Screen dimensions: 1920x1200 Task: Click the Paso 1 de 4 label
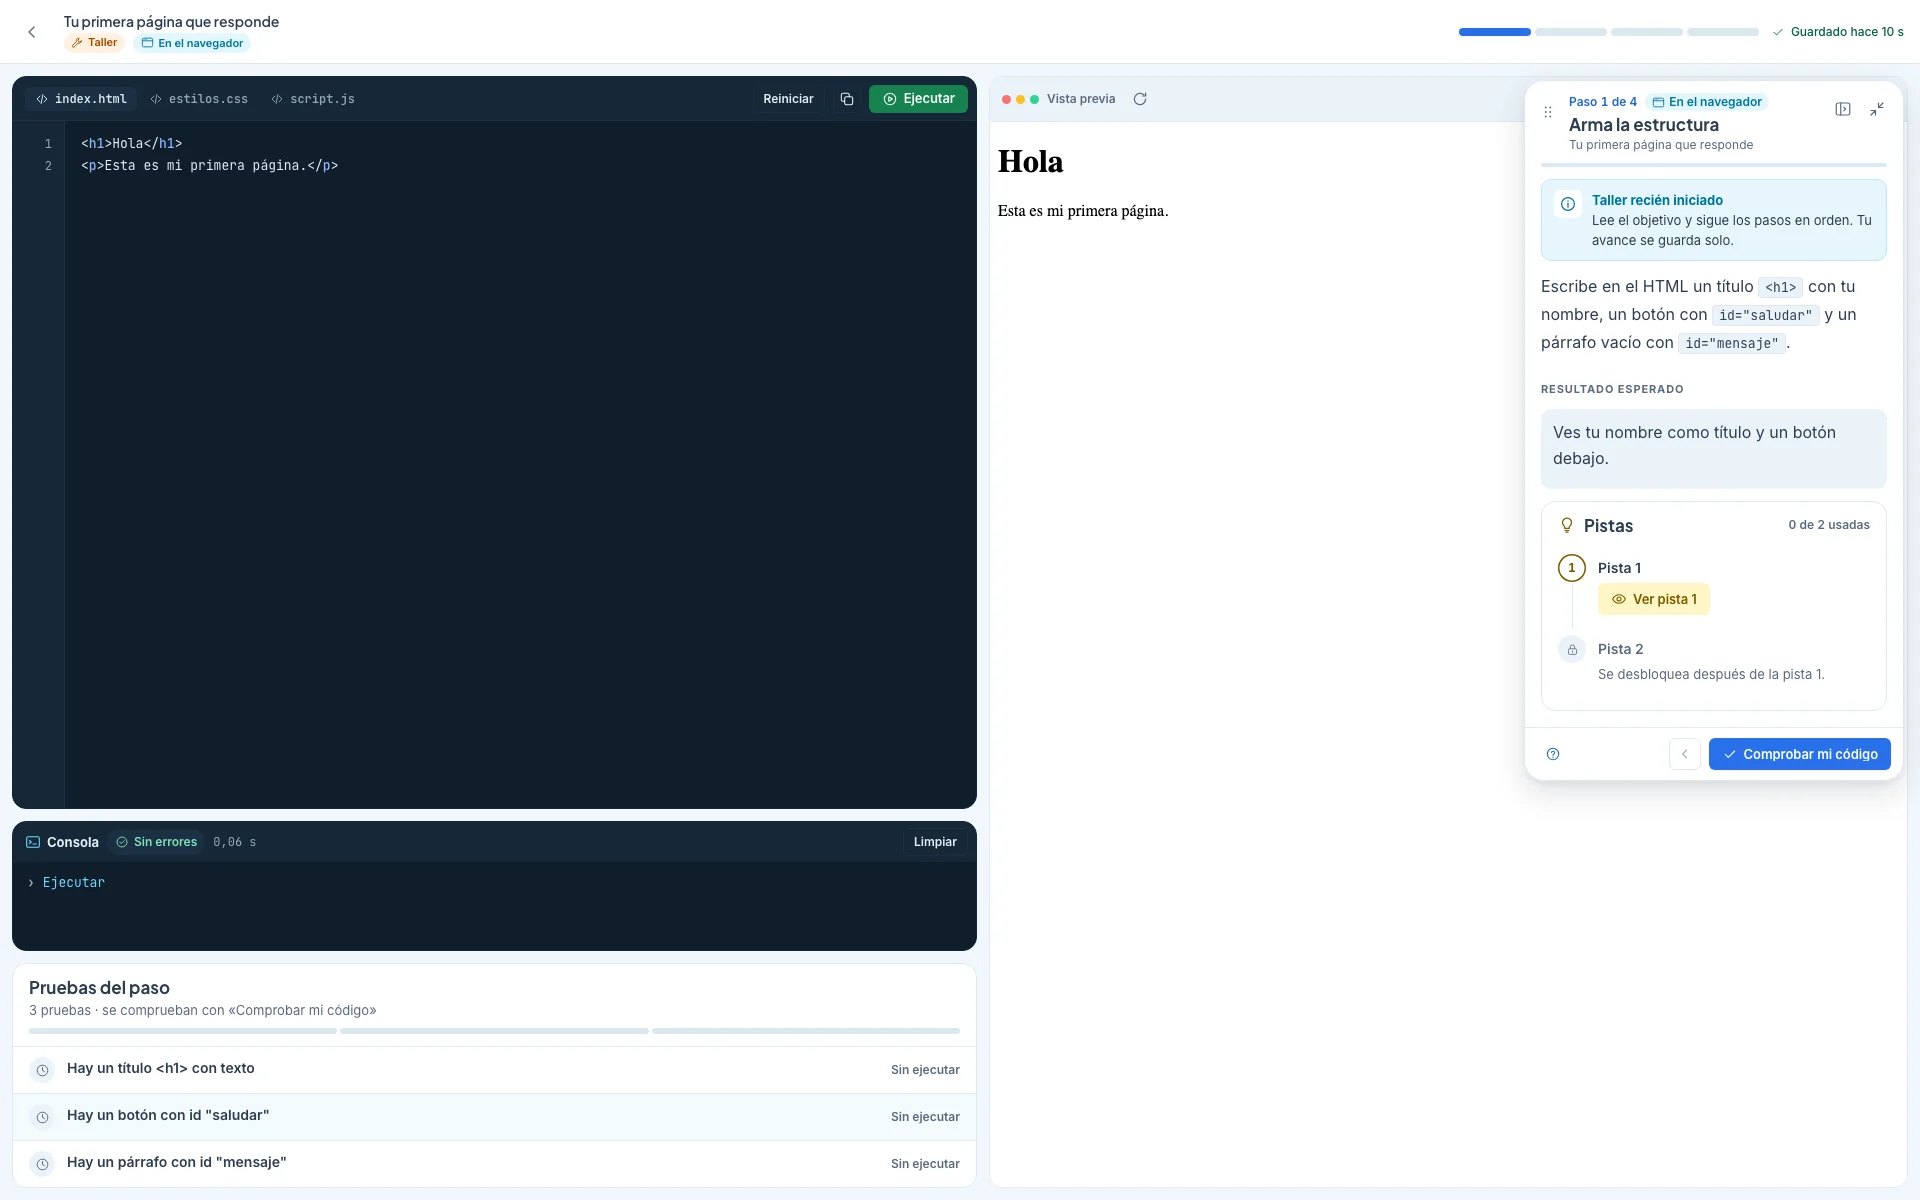coord(1603,102)
